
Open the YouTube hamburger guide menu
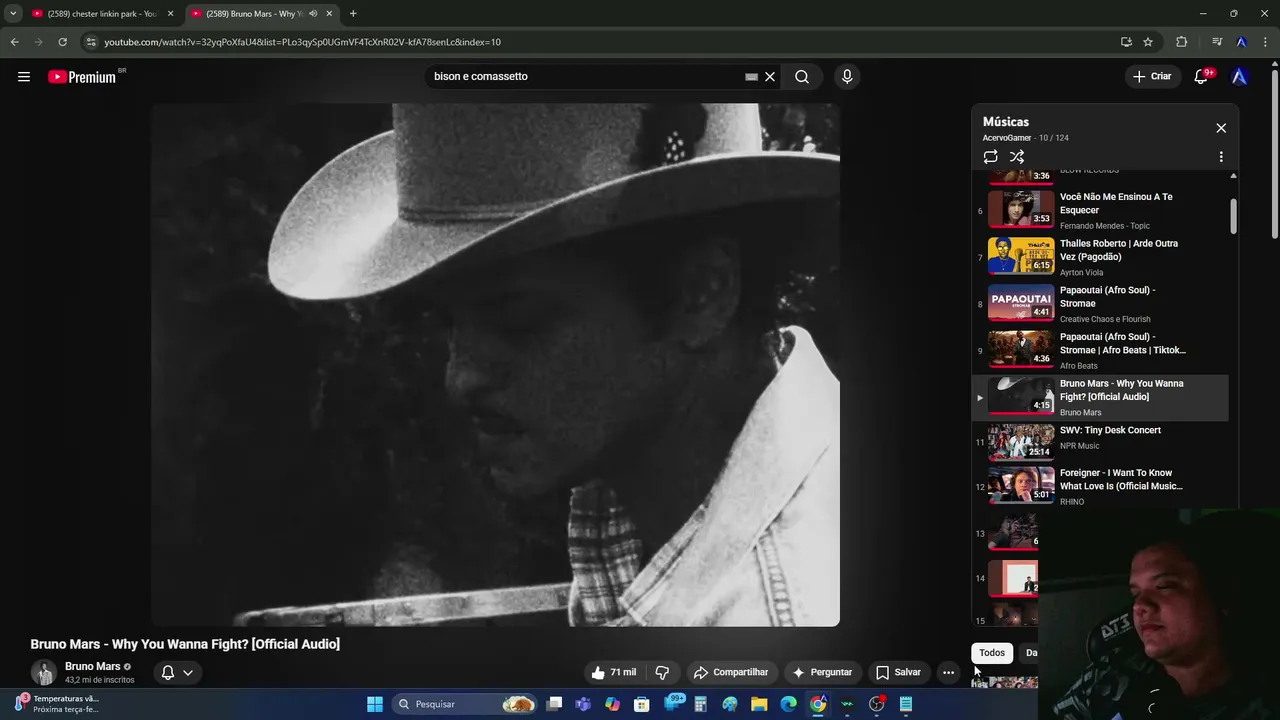coord(24,76)
